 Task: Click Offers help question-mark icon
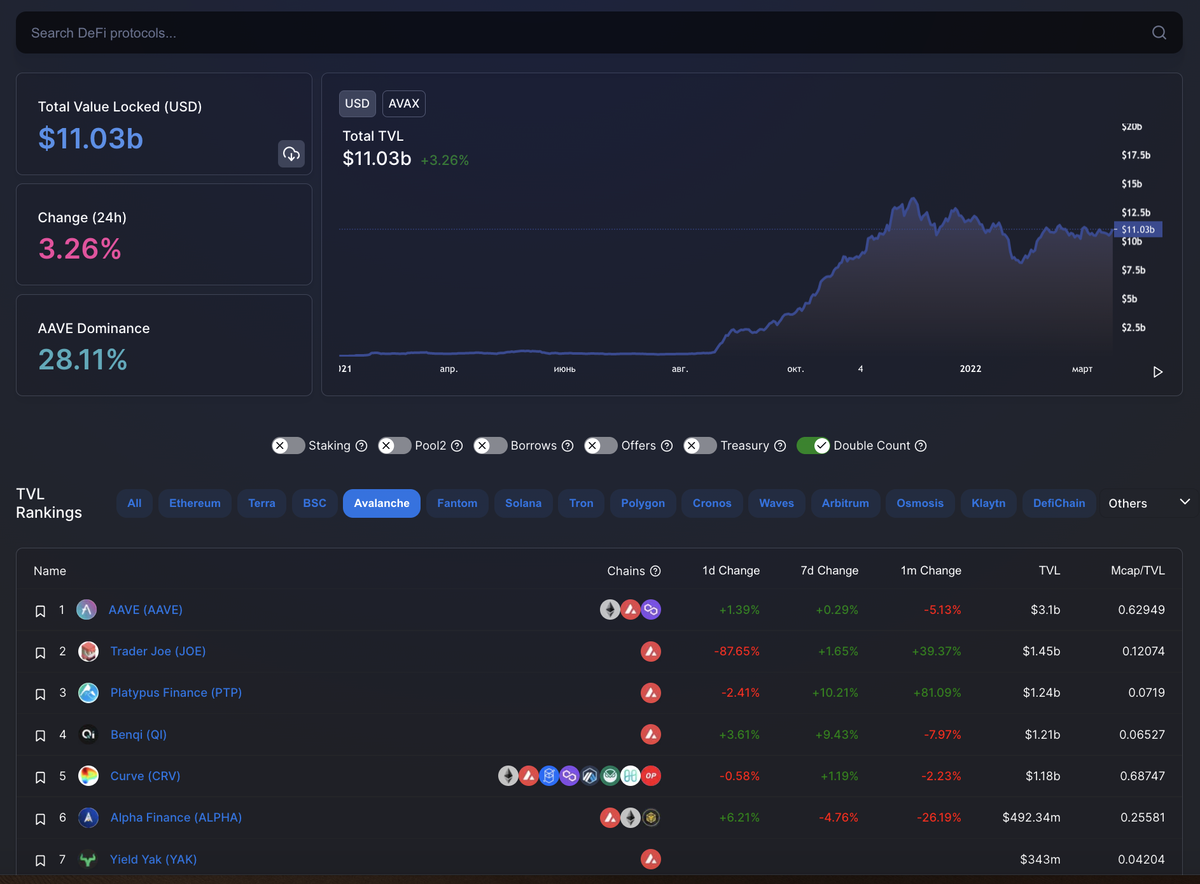[x=667, y=446]
